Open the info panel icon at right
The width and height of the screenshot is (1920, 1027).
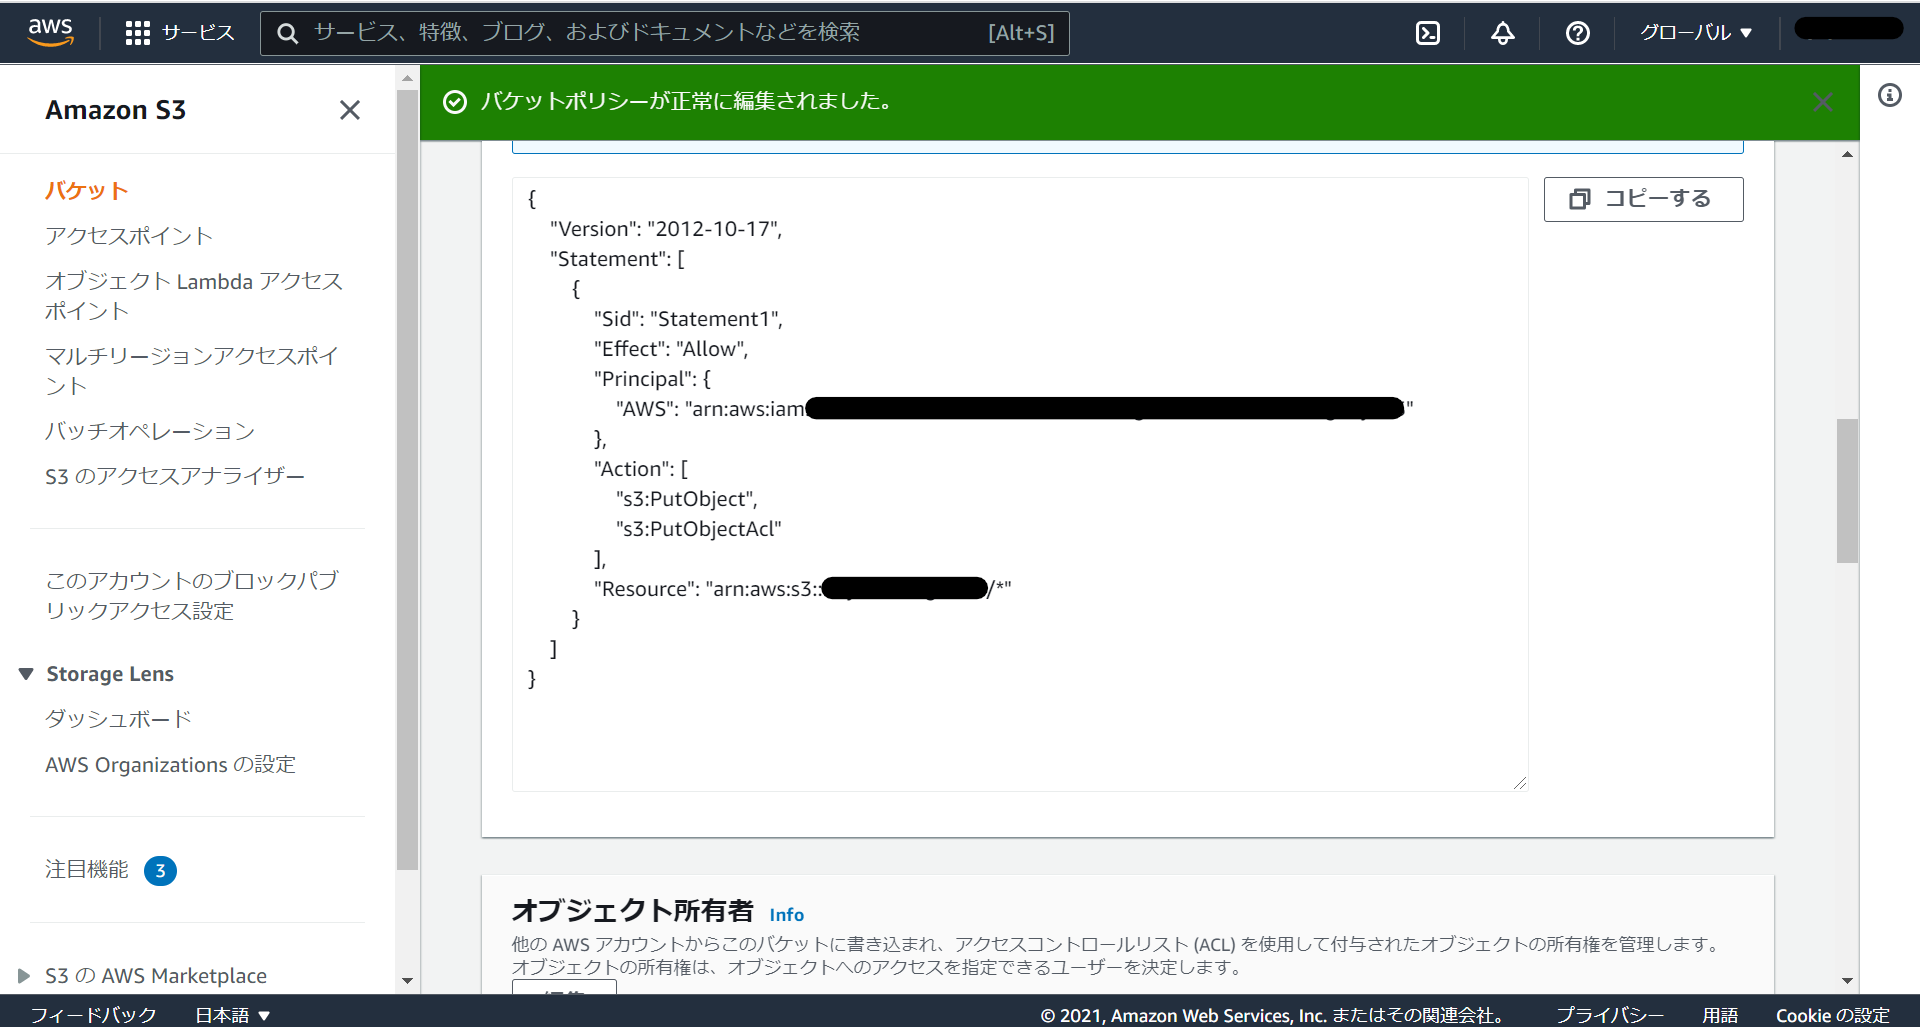click(1889, 95)
